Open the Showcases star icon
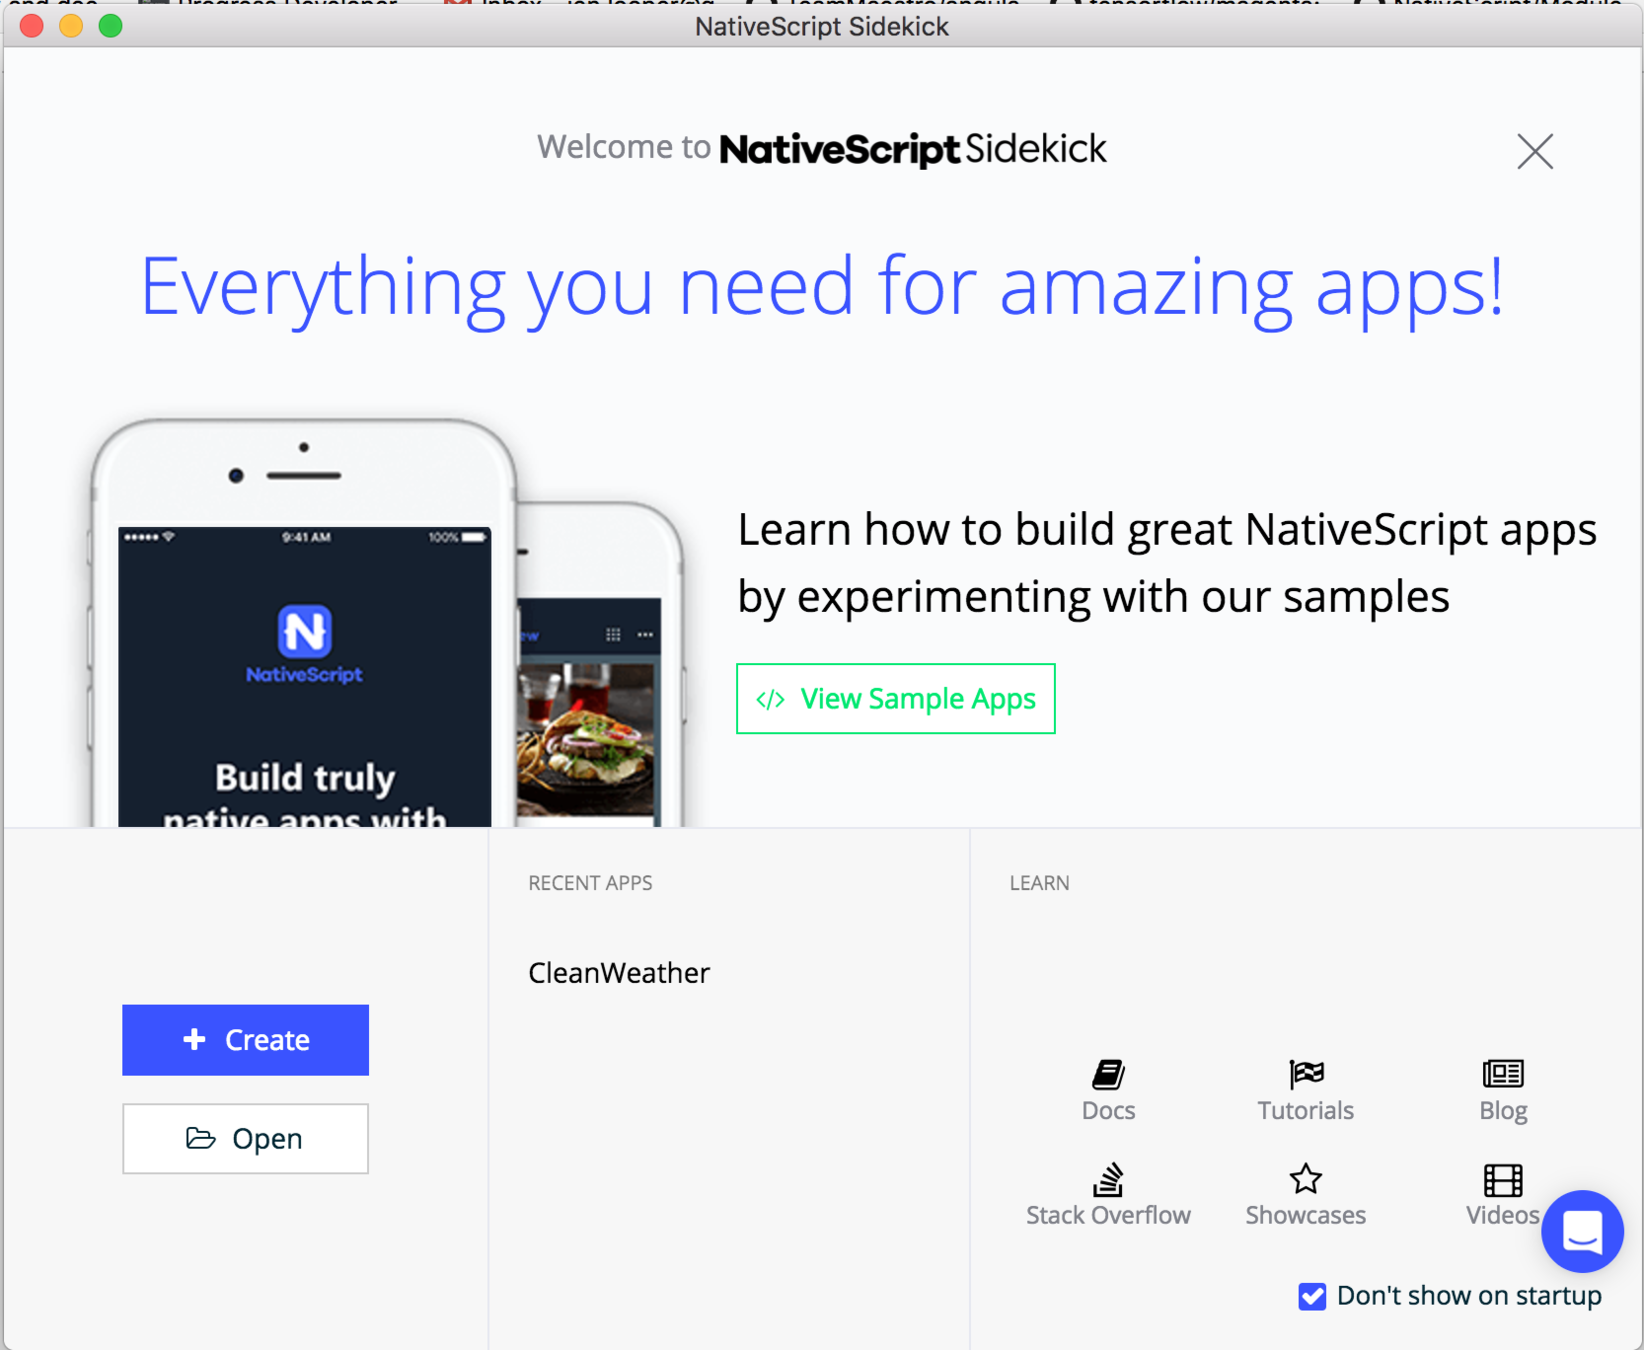Image resolution: width=1644 pixels, height=1350 pixels. (1305, 1179)
